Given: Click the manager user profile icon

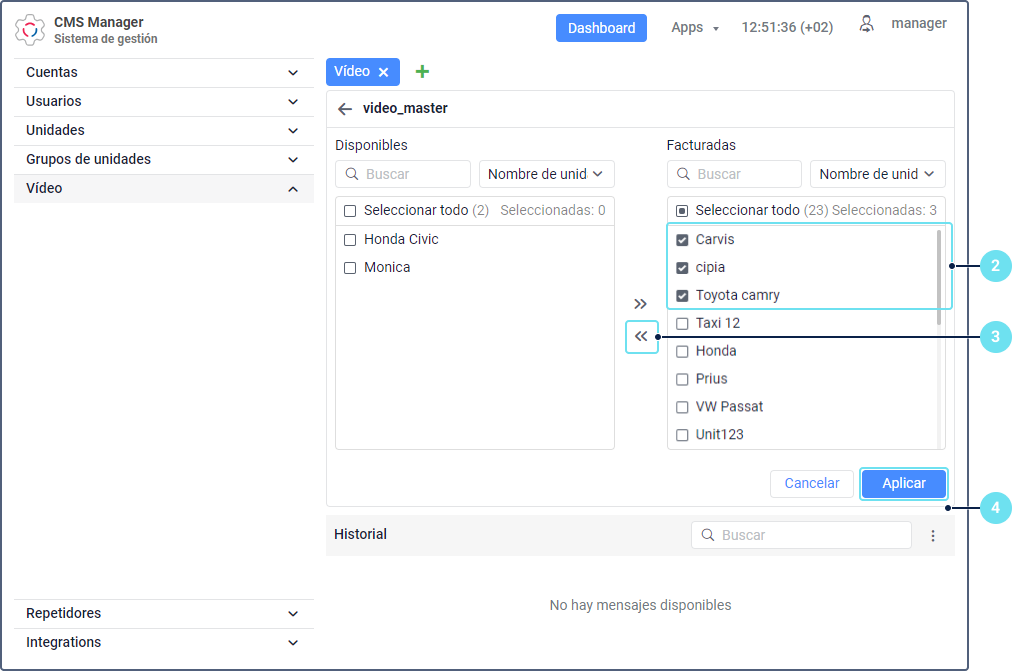Looking at the screenshot, I should (866, 24).
